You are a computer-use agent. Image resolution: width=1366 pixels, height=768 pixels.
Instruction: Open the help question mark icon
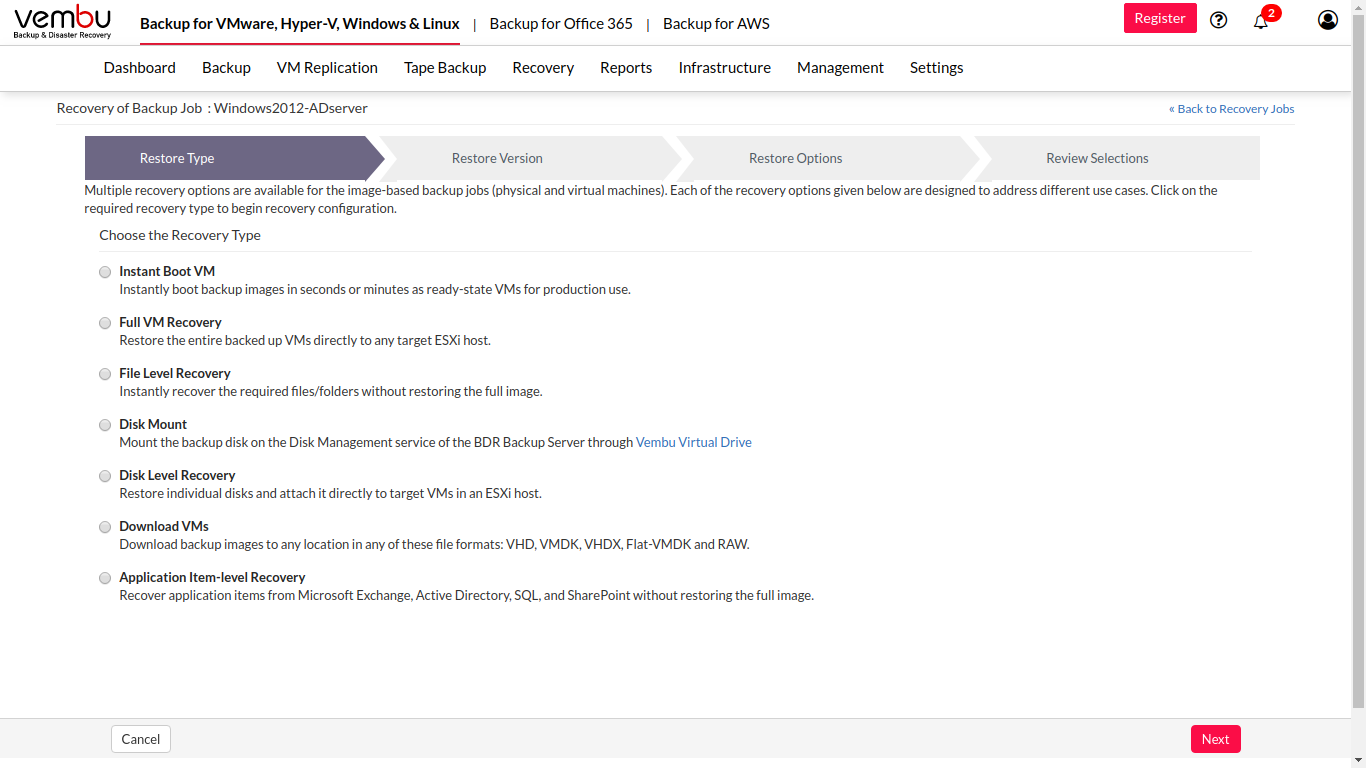click(x=1218, y=19)
